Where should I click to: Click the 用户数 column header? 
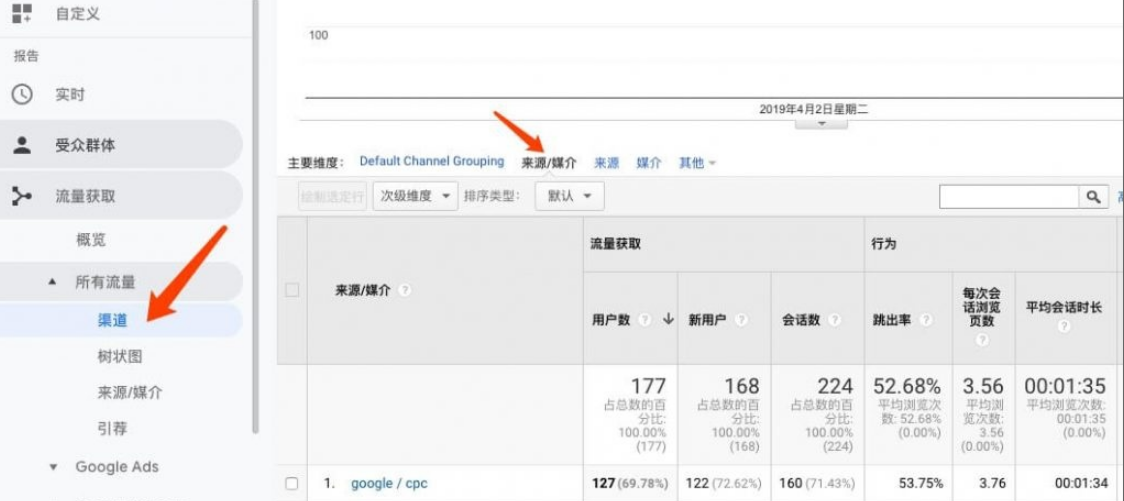click(611, 320)
